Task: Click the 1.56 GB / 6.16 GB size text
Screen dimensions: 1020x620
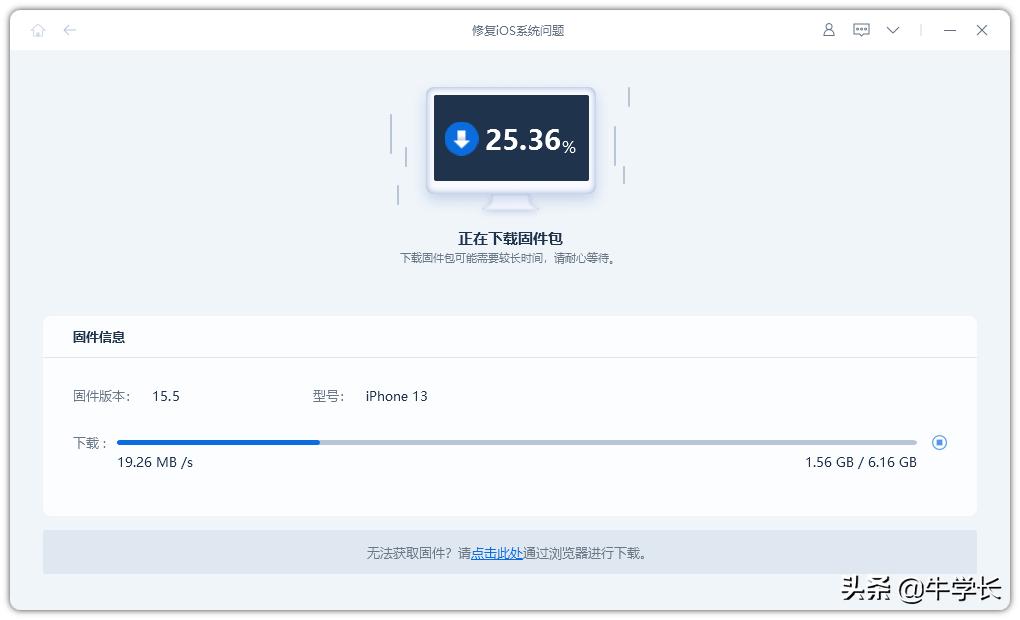Action: pos(862,462)
